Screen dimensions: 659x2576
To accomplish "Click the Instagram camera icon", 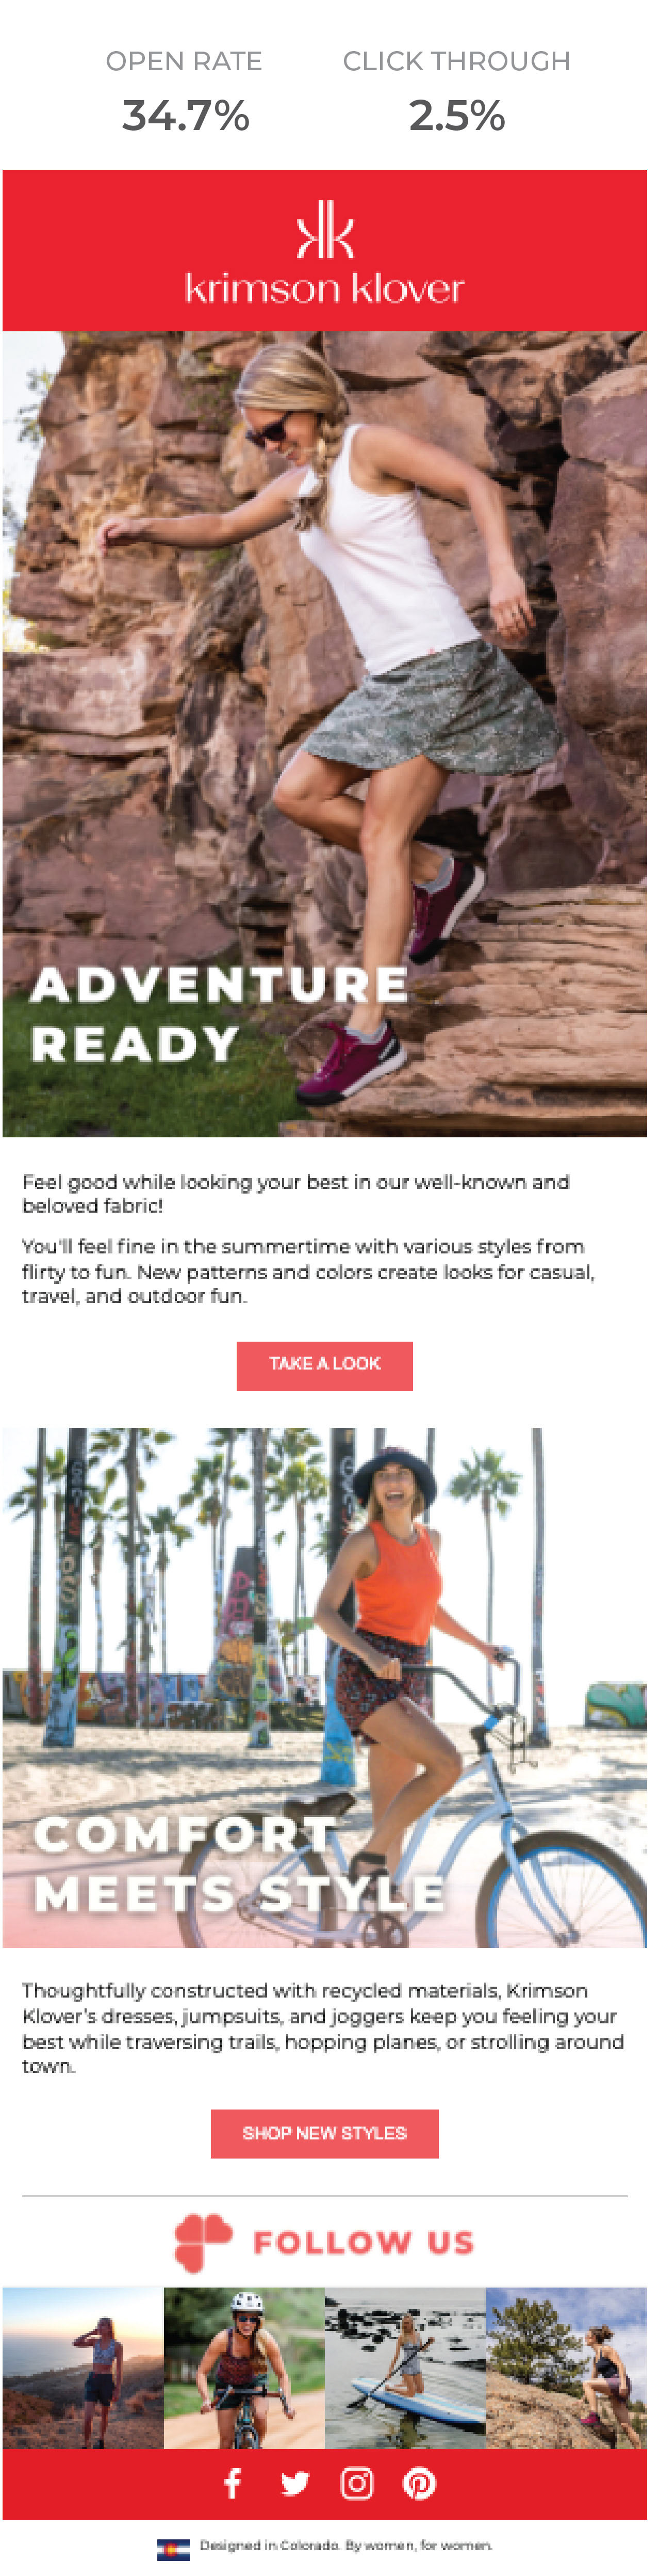I will [x=357, y=2483].
